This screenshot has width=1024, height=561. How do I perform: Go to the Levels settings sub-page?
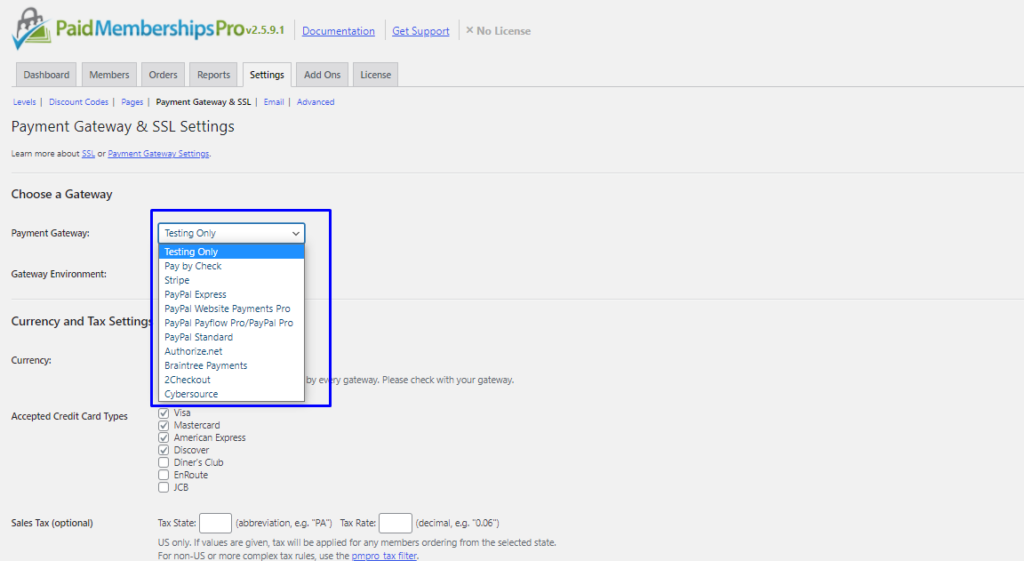point(24,102)
